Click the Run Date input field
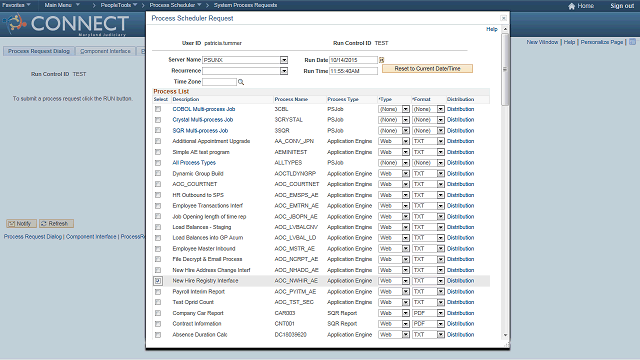The width and height of the screenshot is (640, 360). [353, 60]
